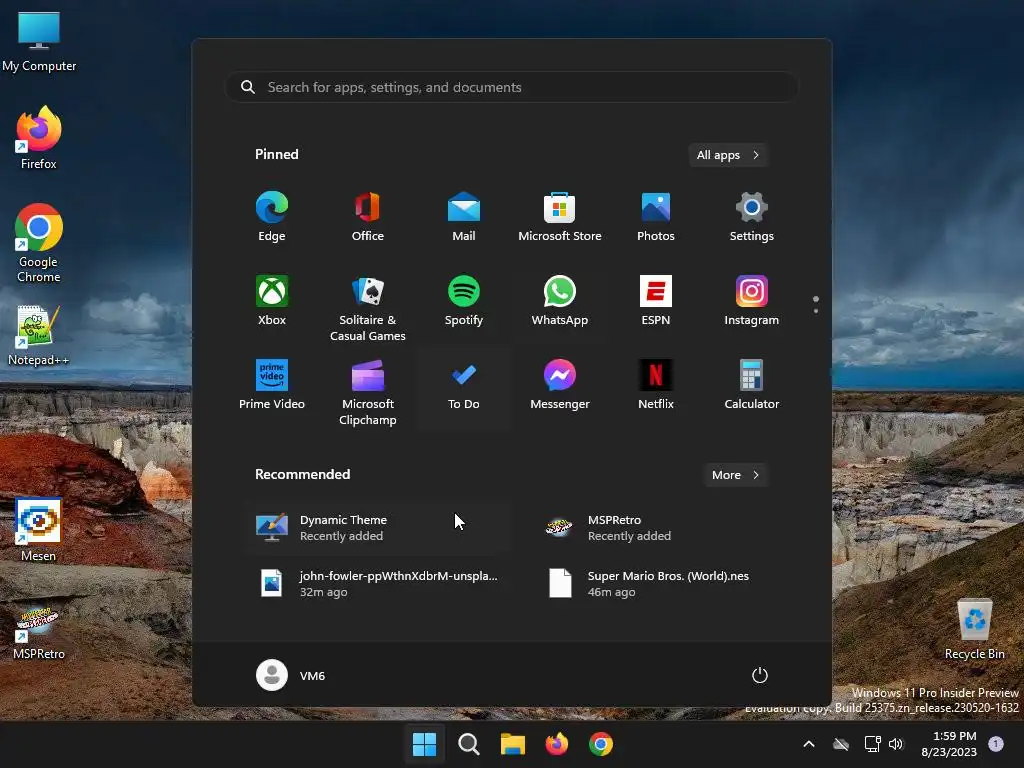The height and width of the screenshot is (768, 1024).
Task: Open Super Mario Bros. (World).nes file
Action: point(665,584)
